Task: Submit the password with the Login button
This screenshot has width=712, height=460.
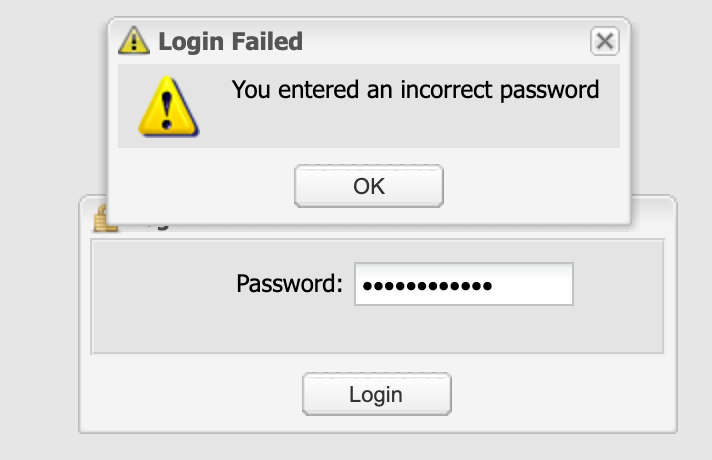Action: [376, 394]
